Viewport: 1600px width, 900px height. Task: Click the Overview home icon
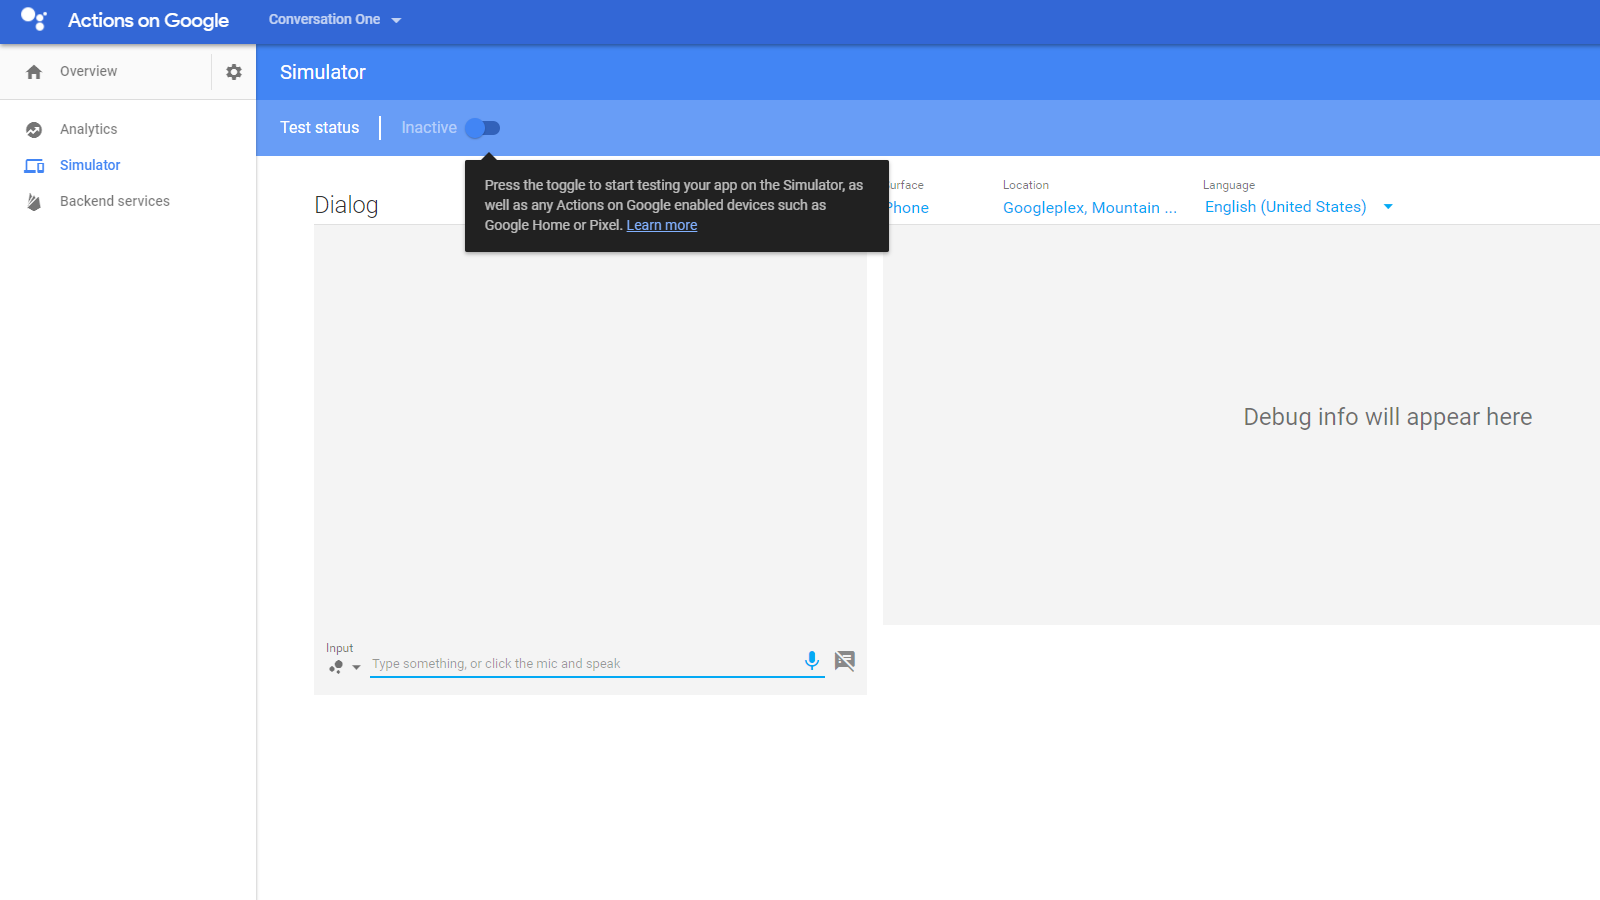(x=34, y=72)
